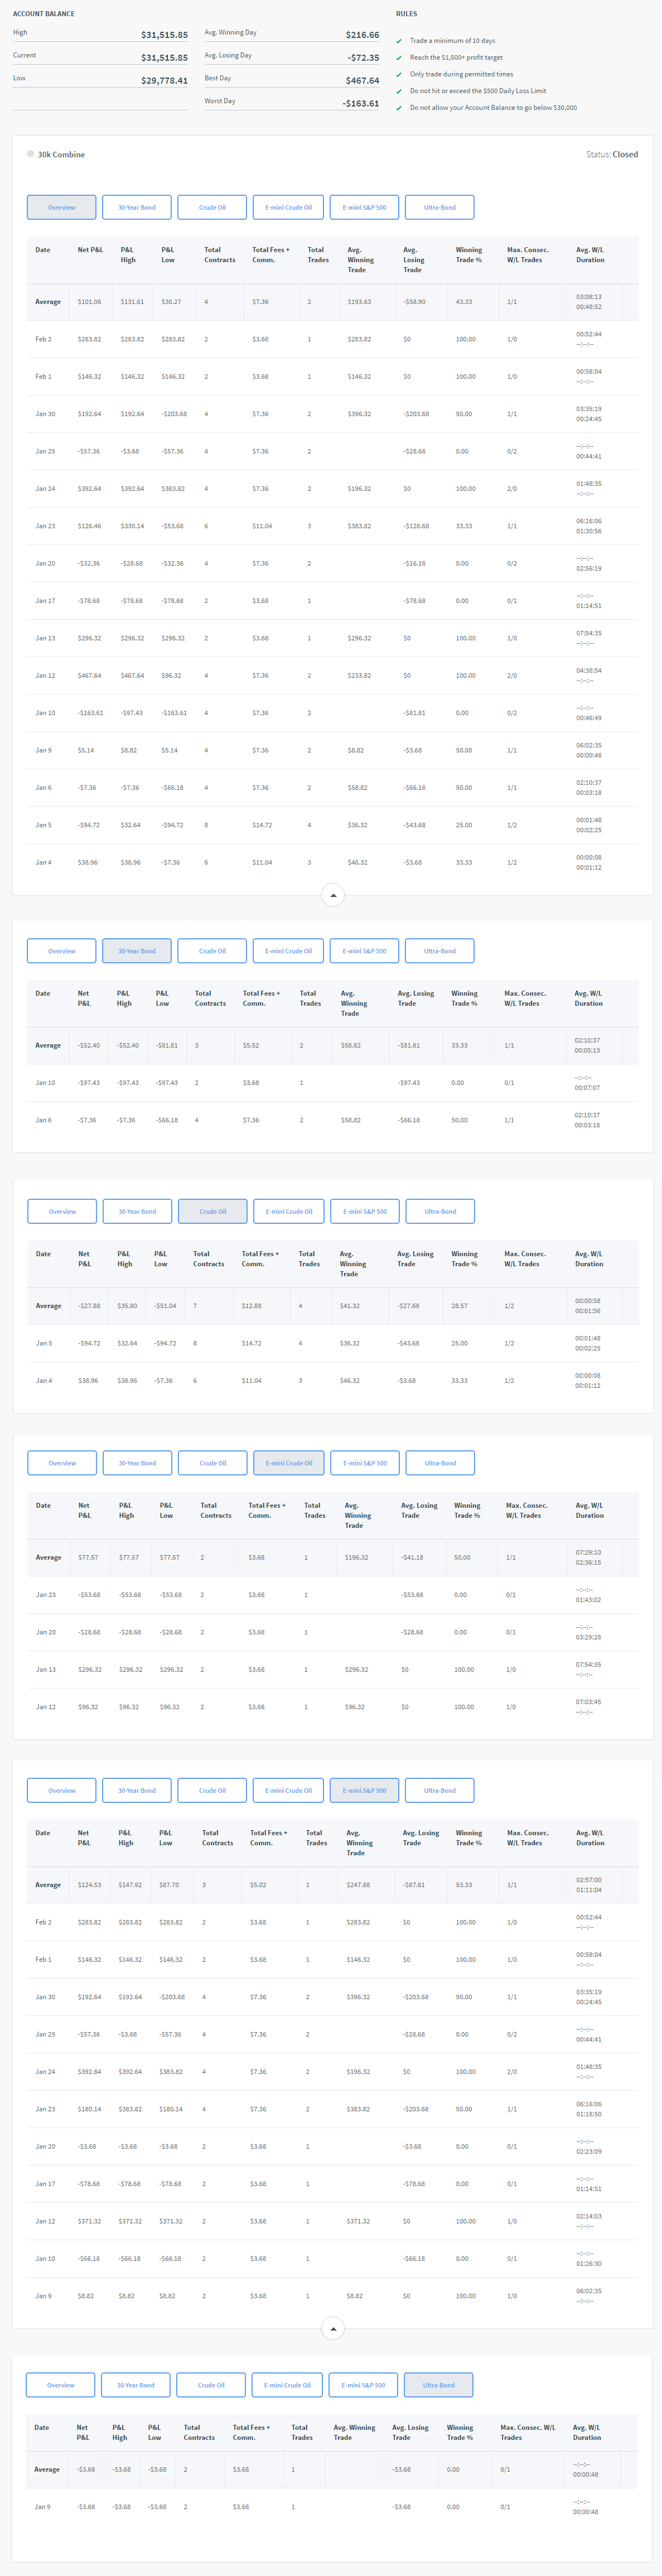The width and height of the screenshot is (662, 2576).
Task: Click the checkmark beside the $500 Daily Loss Limit rule
Action: (399, 91)
